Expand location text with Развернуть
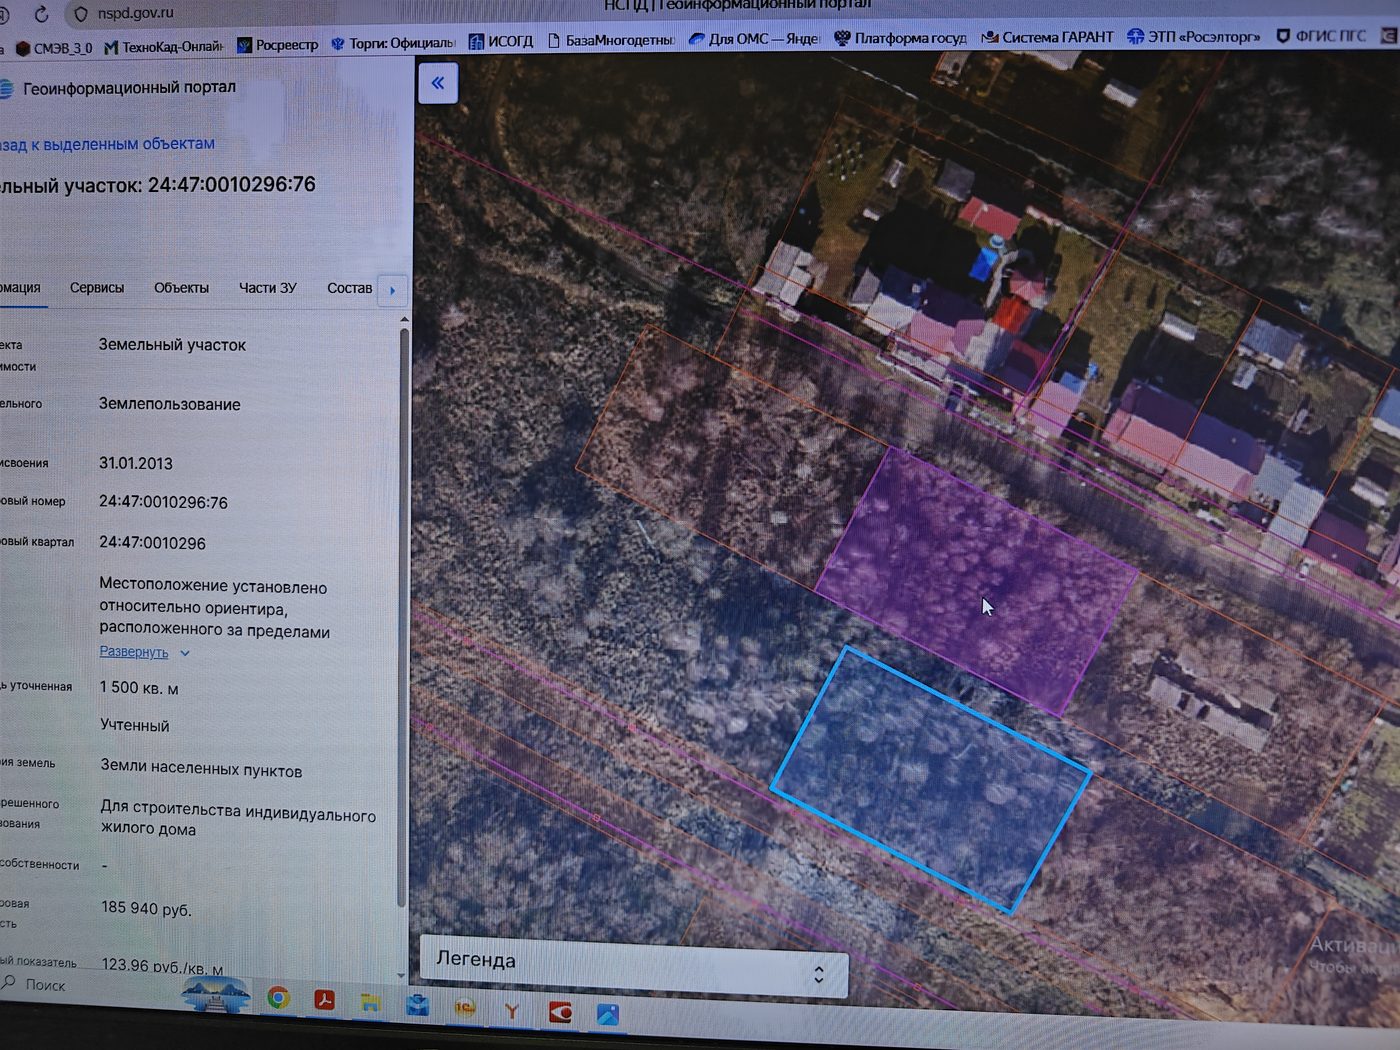The width and height of the screenshot is (1400, 1050). [x=143, y=652]
